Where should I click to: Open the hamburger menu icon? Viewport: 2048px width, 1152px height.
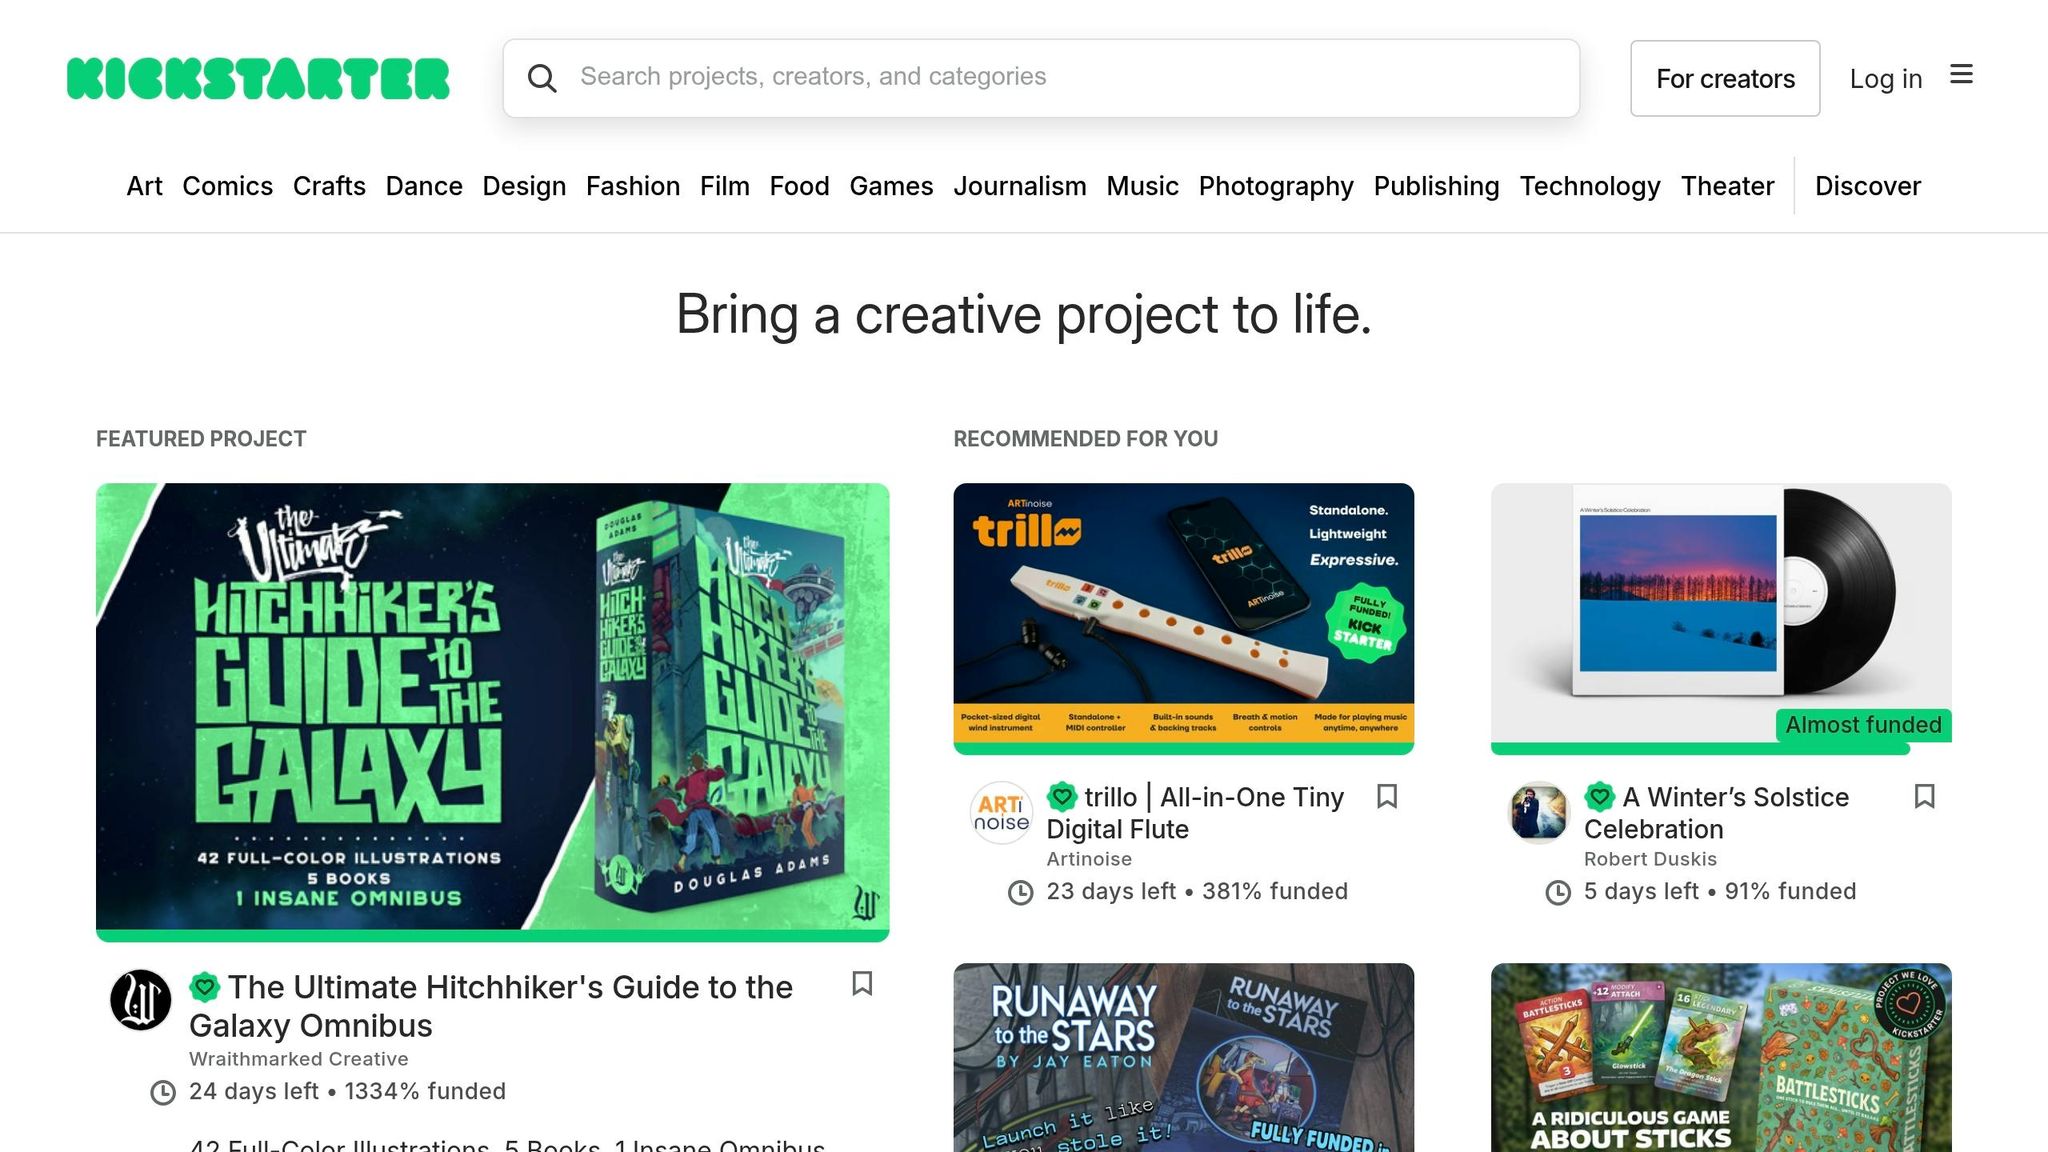(x=1961, y=75)
